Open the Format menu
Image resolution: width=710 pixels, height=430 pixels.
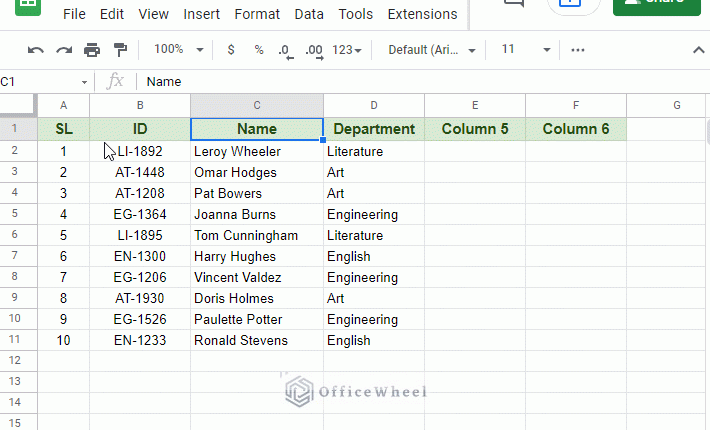257,14
